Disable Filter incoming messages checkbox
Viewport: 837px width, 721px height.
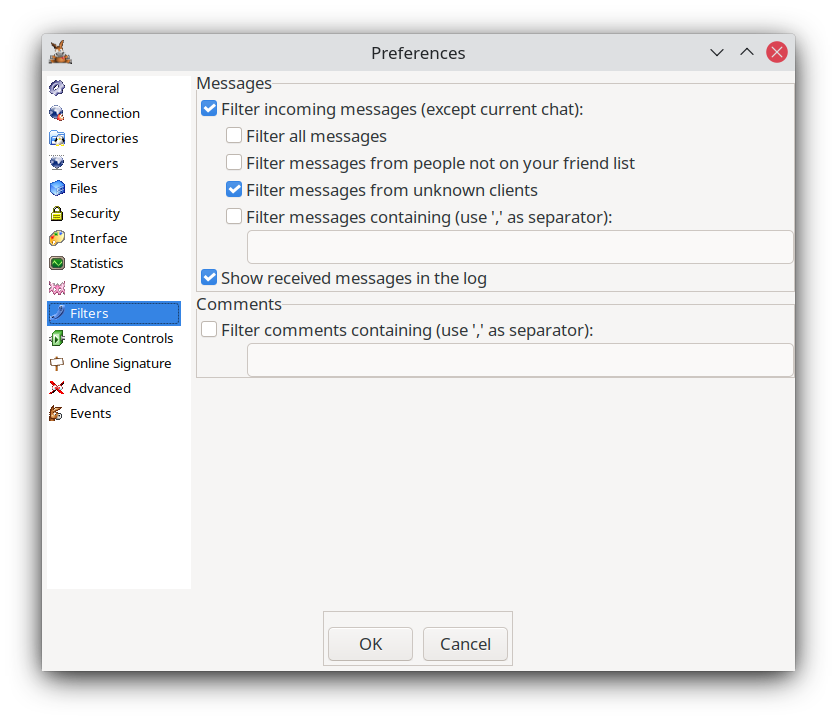coord(209,109)
